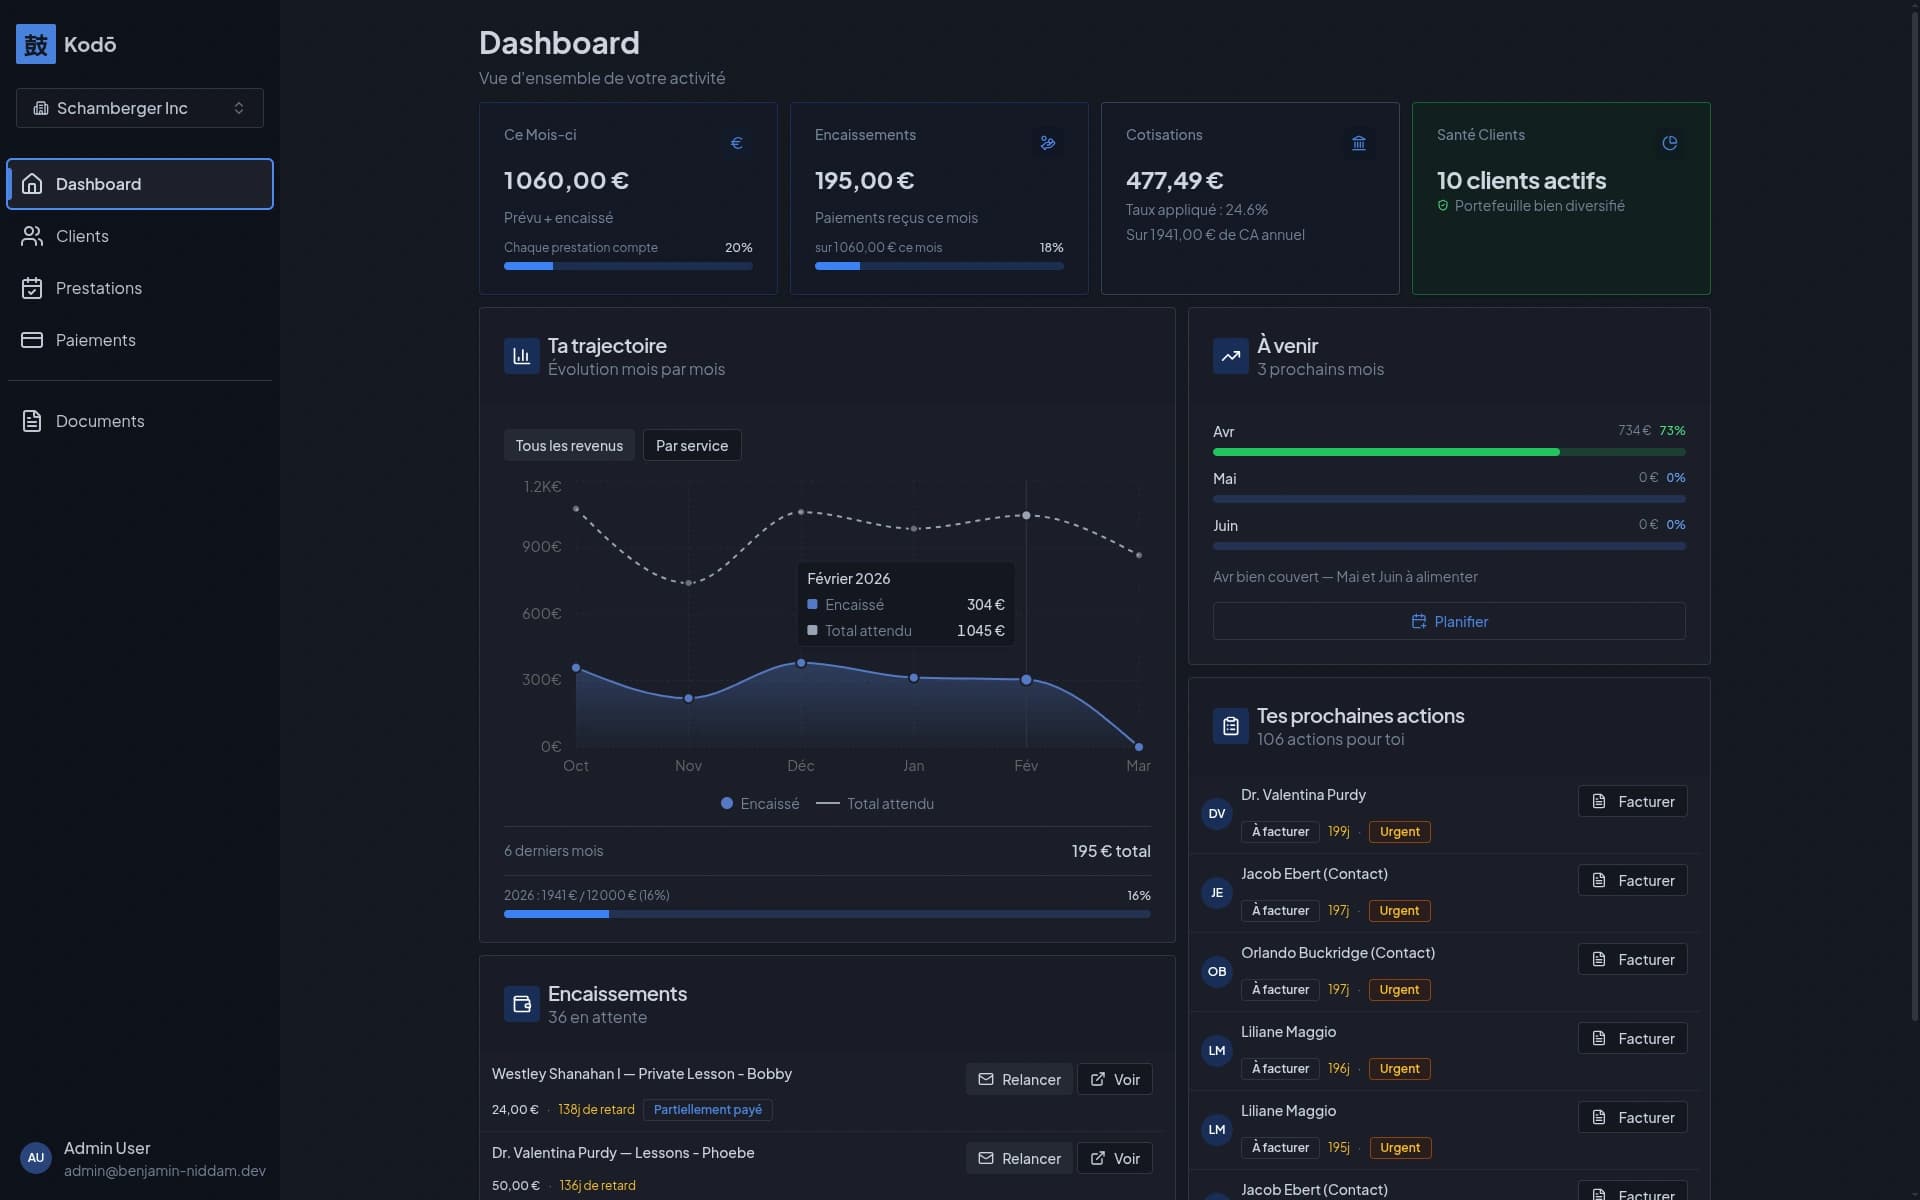
Task: Click the bar chart icon next to Ta trajectoire
Action: (x=520, y=356)
